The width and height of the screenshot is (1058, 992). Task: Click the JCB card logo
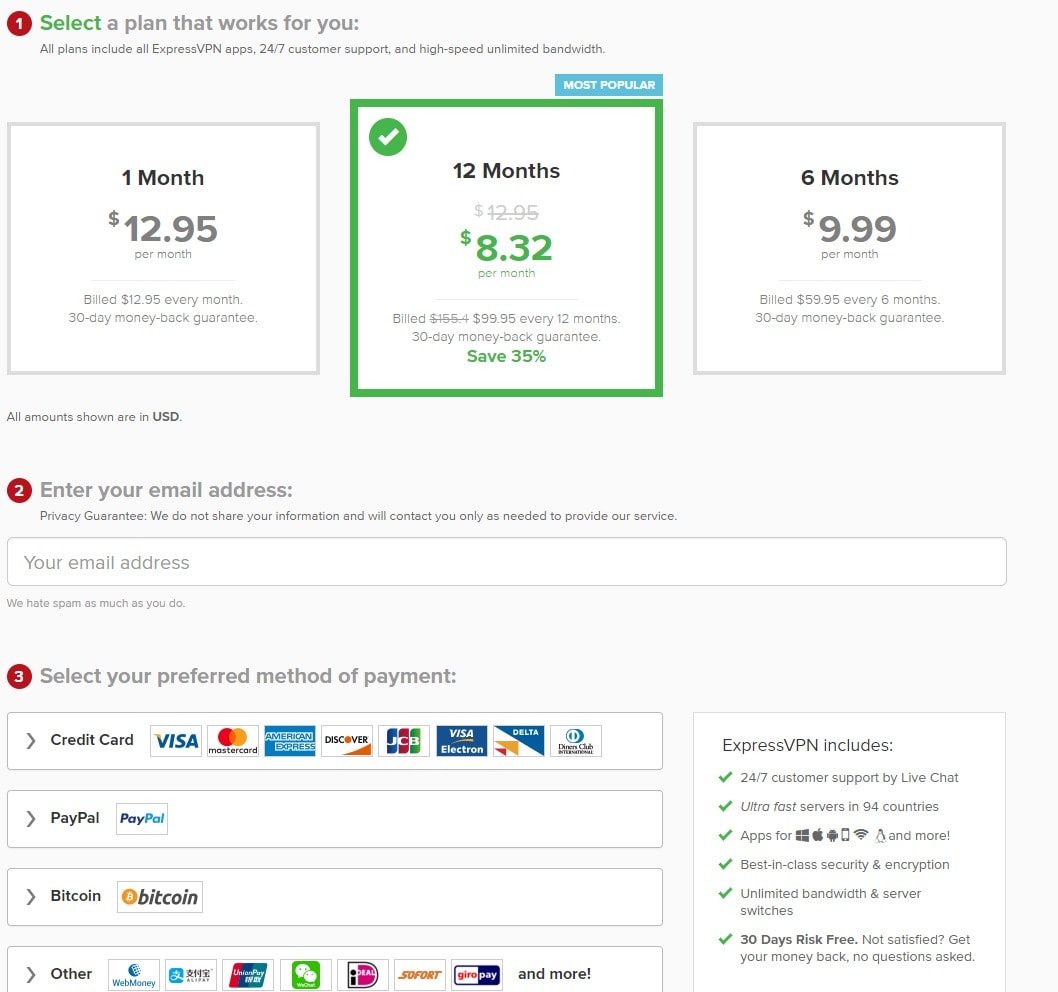pyautogui.click(x=403, y=741)
